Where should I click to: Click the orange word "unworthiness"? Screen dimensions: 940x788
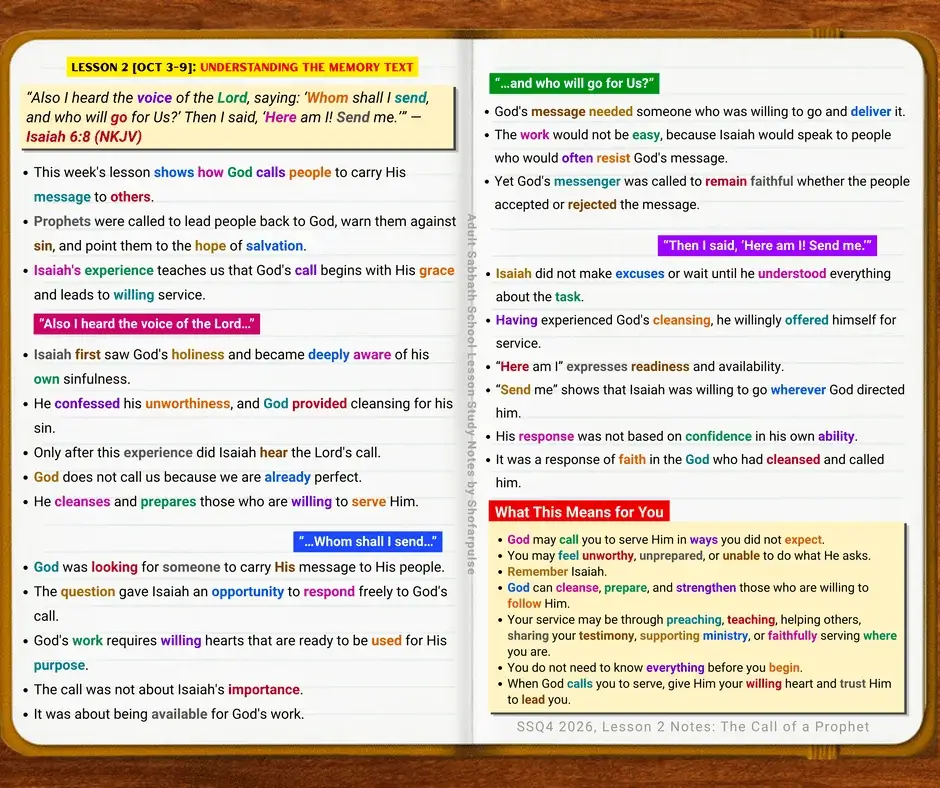188,404
